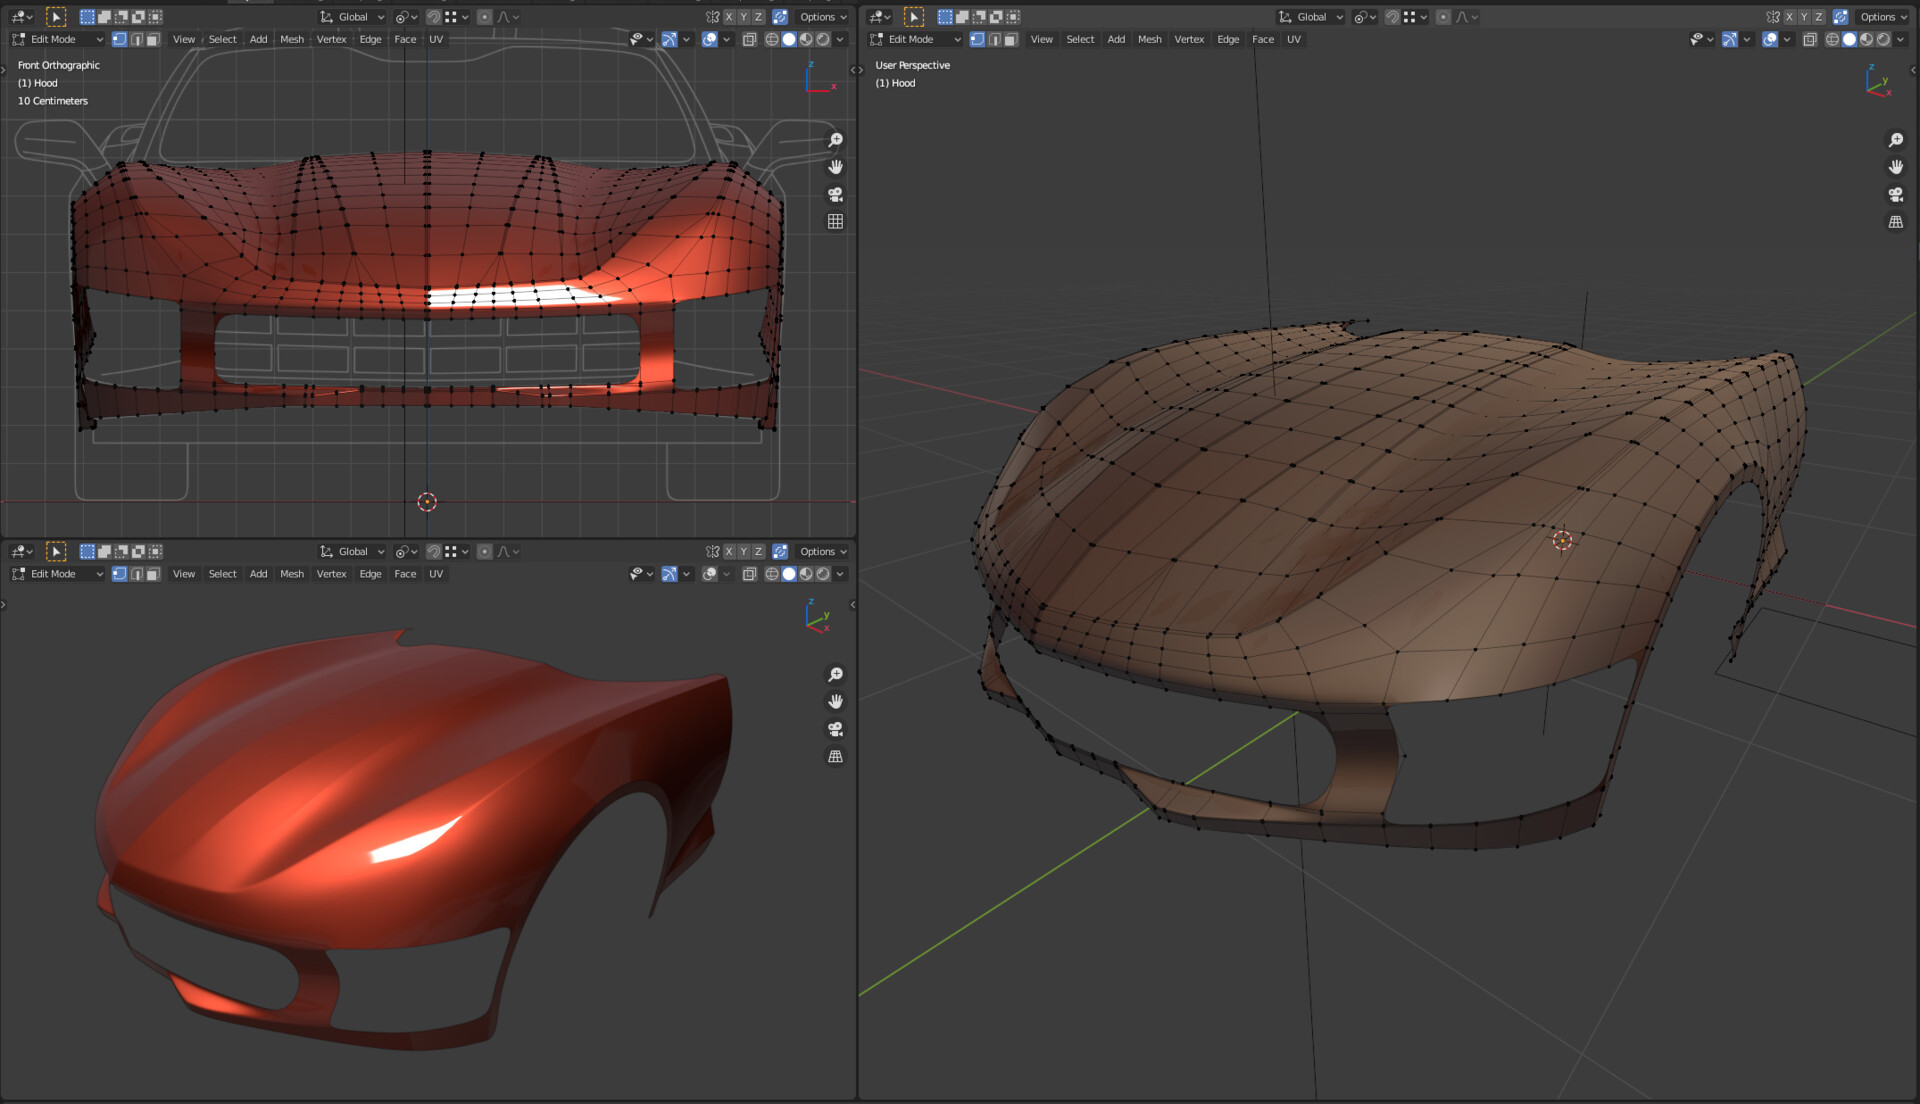Screen dimensions: 1920x1104
Task: Expand Options dropdown in bottom-left viewport
Action: tap(823, 552)
